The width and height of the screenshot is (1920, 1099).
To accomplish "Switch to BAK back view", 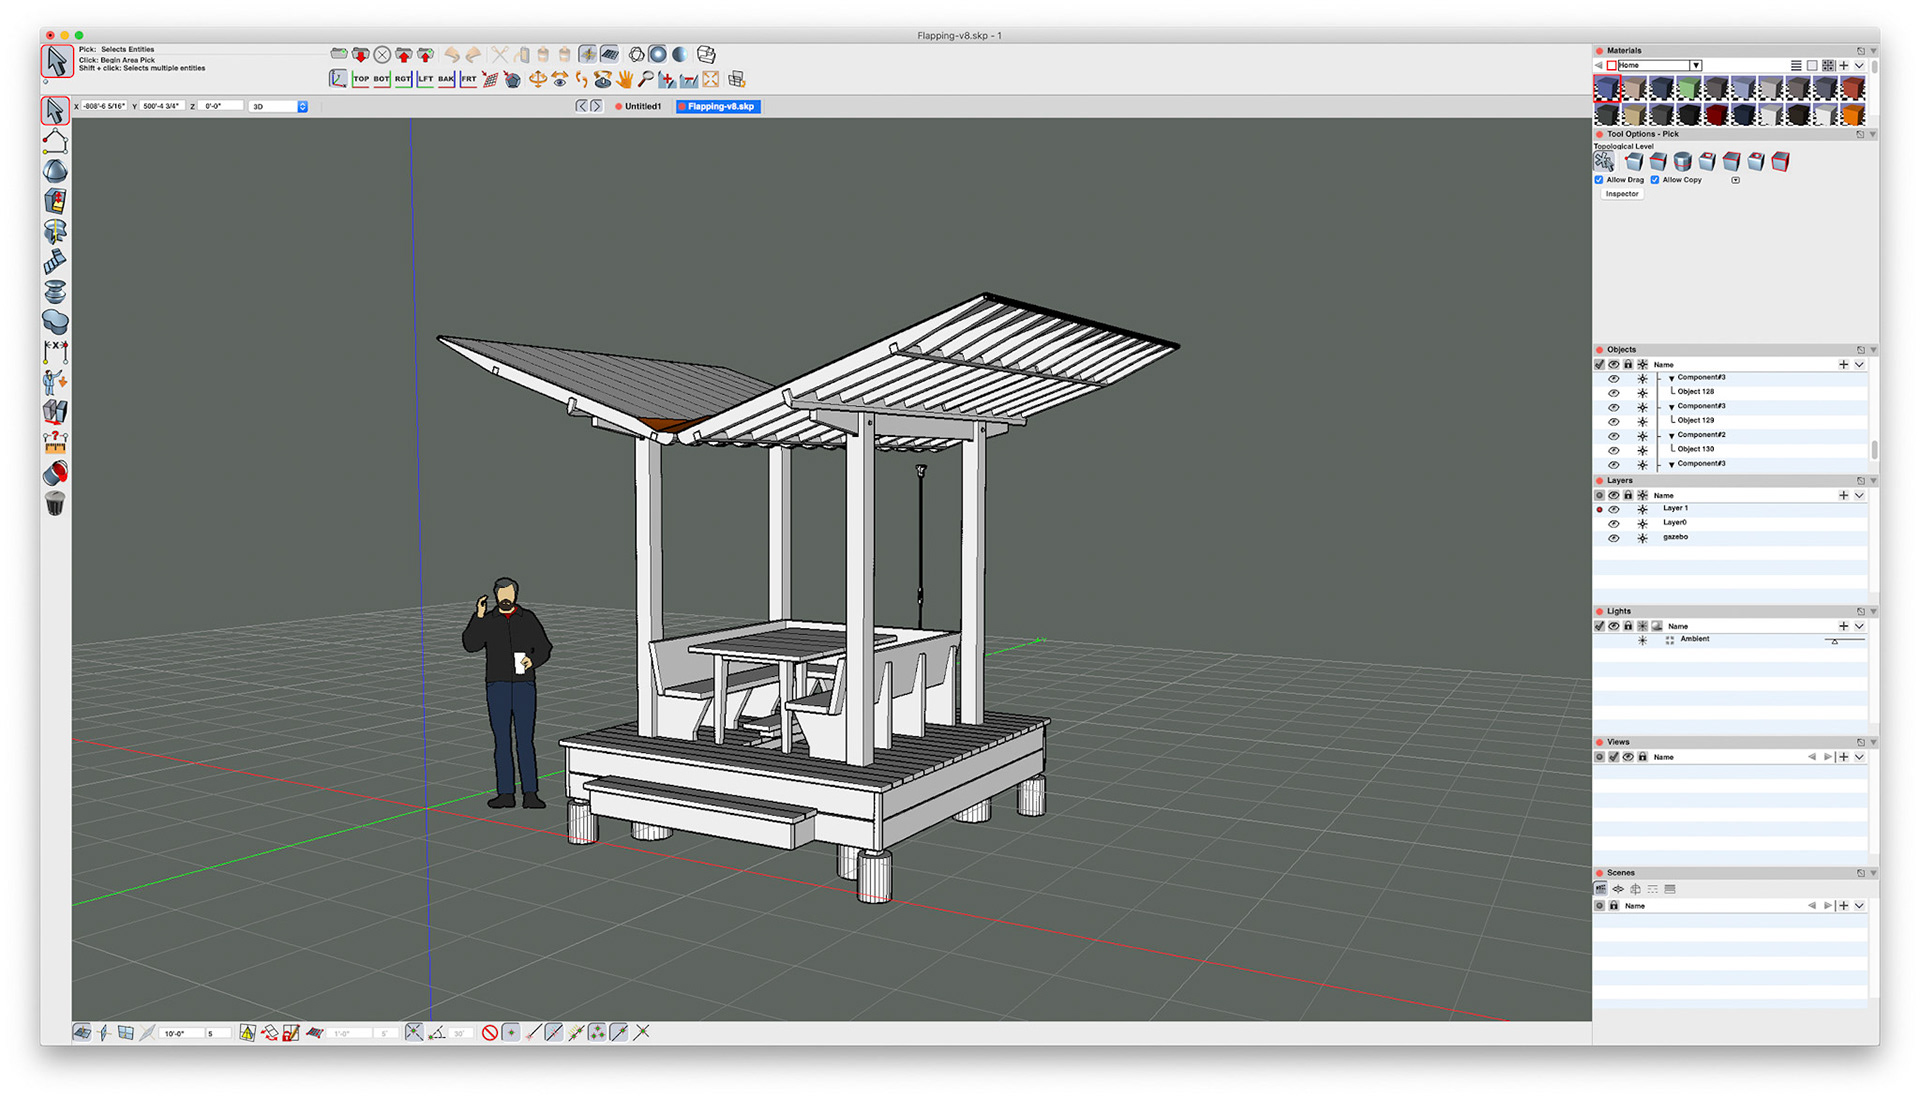I will [446, 79].
